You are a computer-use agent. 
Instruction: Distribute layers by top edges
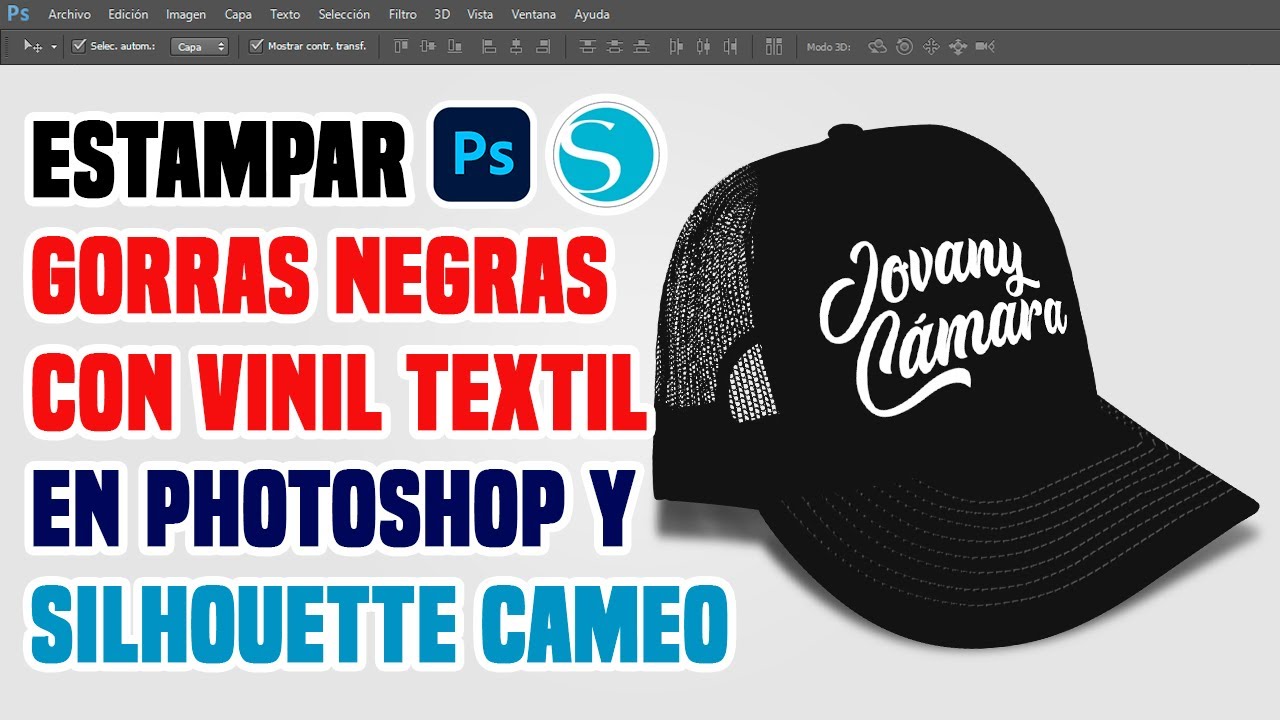(588, 46)
